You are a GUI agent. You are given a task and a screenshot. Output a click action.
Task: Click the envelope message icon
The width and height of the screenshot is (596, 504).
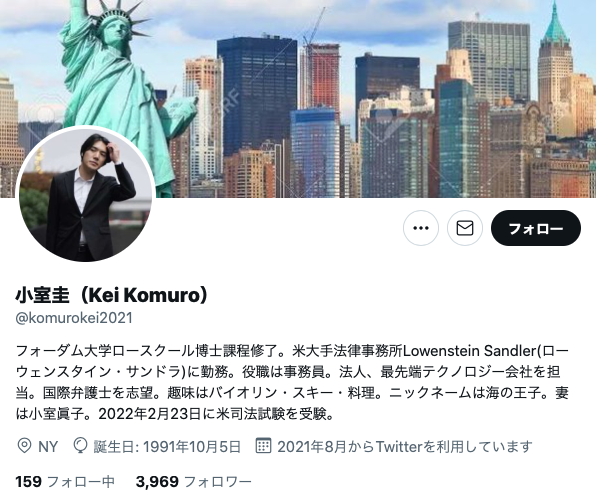[x=465, y=228]
